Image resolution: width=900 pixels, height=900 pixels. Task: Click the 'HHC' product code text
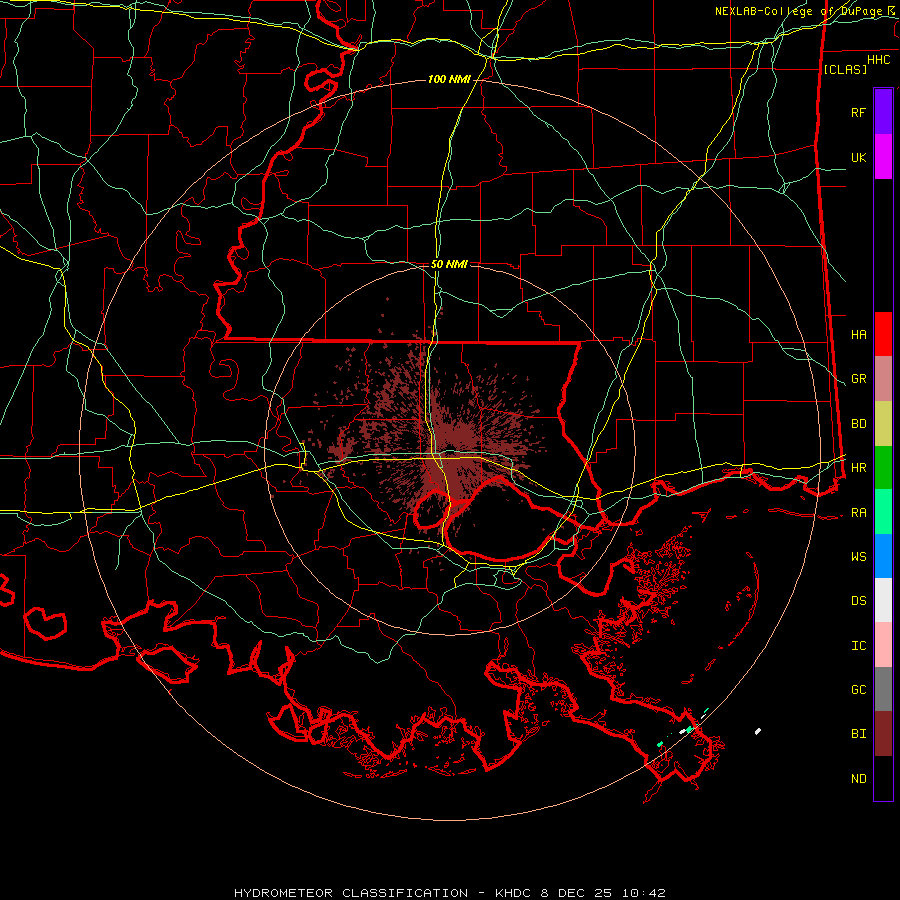coord(879,60)
